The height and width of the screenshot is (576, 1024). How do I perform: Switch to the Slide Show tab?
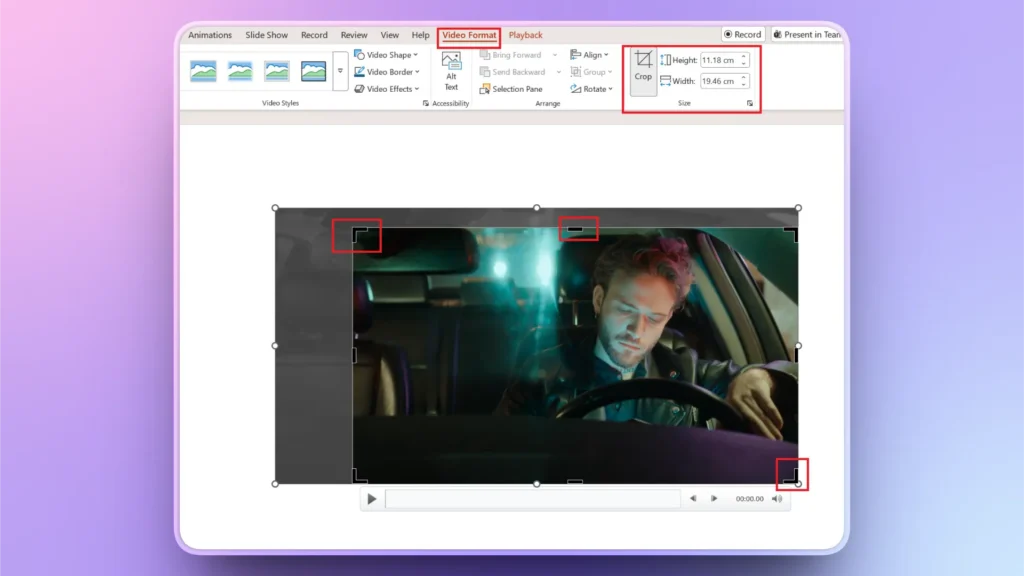pyautogui.click(x=266, y=35)
